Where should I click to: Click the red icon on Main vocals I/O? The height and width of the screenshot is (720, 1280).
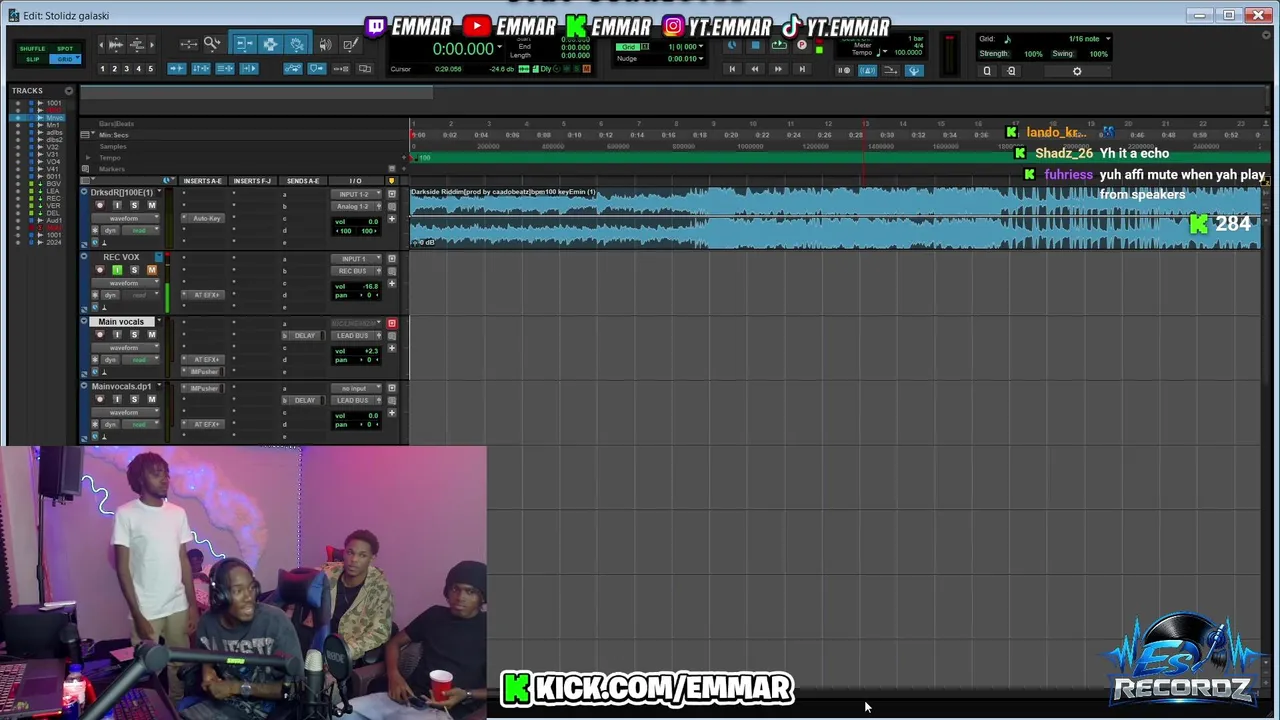click(x=392, y=323)
